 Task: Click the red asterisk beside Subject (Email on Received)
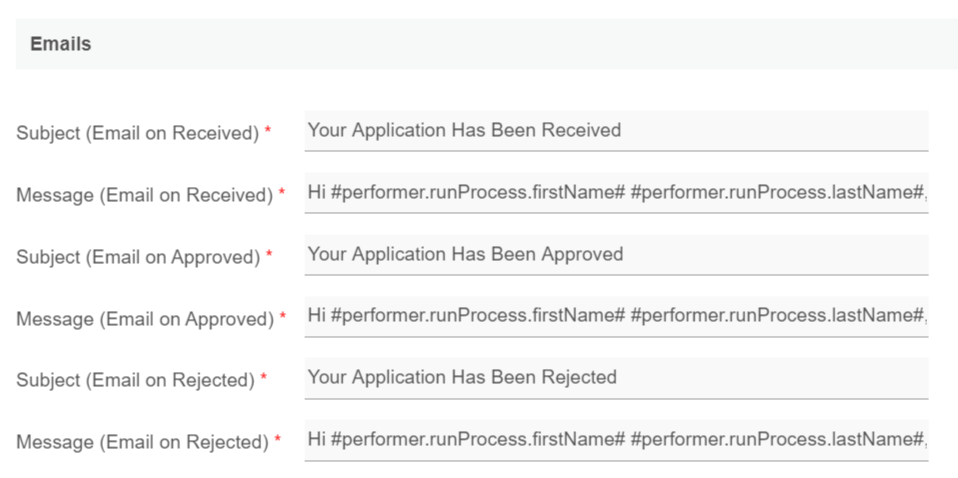[x=268, y=132]
